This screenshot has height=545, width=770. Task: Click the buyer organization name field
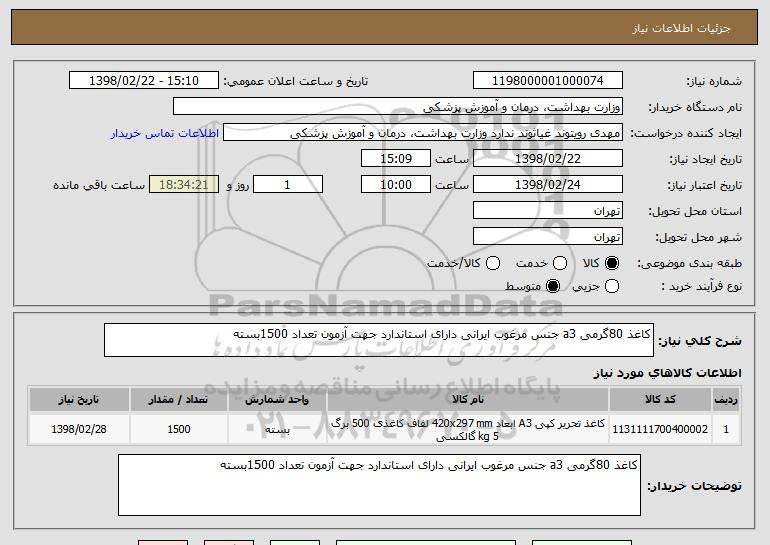pos(398,107)
